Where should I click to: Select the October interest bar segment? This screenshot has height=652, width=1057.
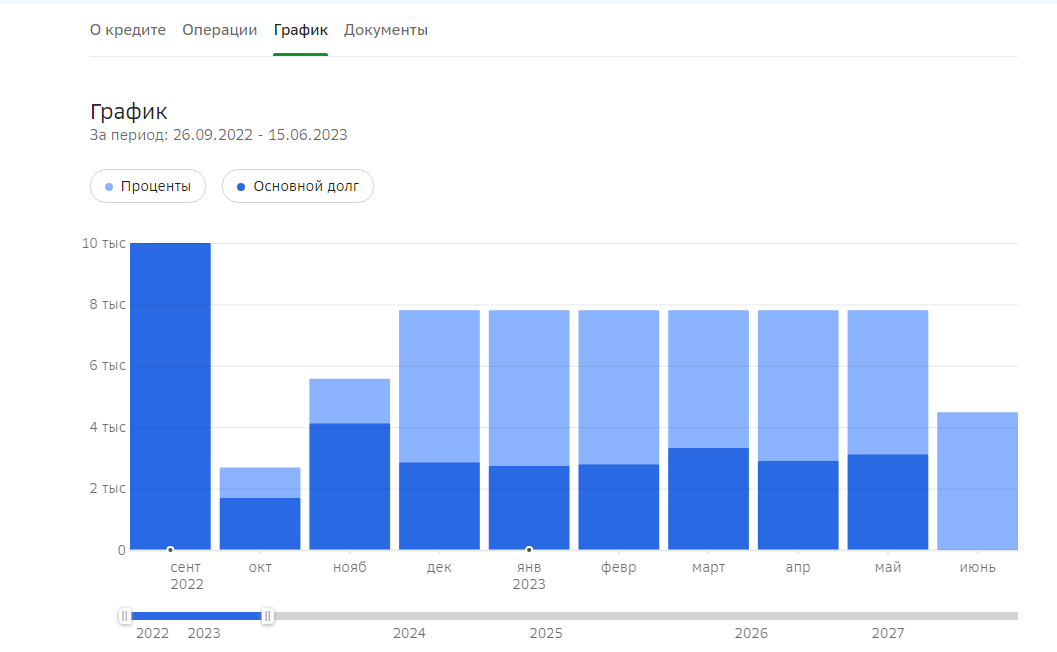click(x=260, y=483)
